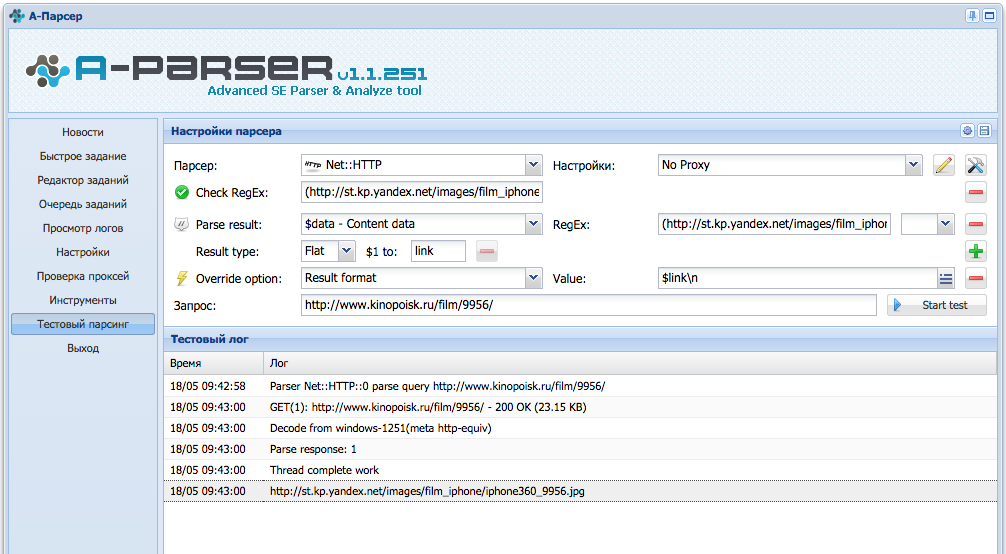Click the Лог column header
1006x554 pixels.
tap(630, 363)
